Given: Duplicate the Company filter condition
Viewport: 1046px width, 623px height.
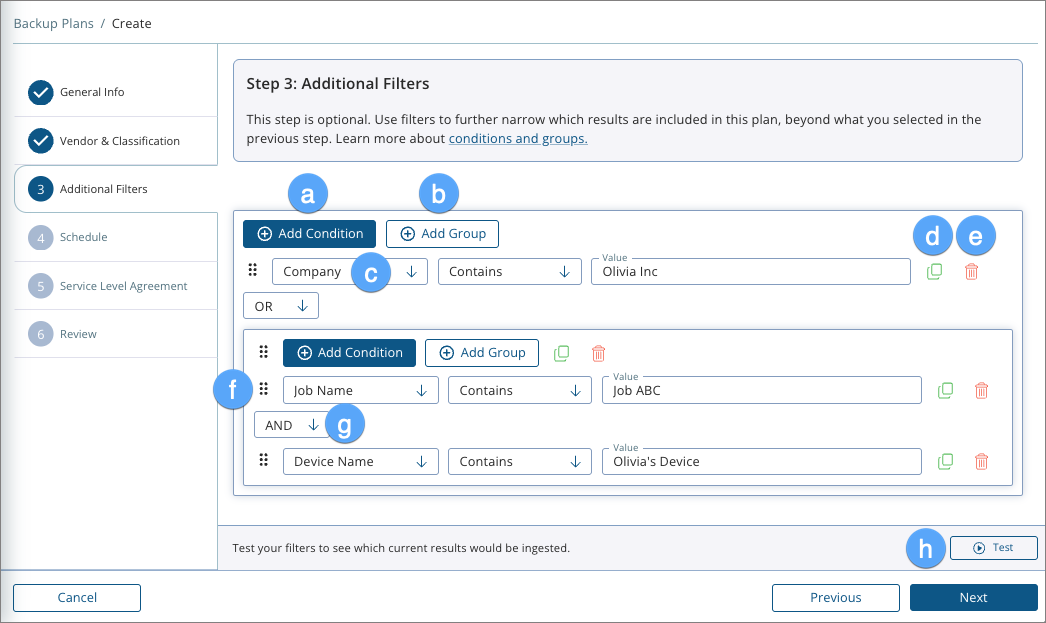Looking at the screenshot, I should point(934,270).
